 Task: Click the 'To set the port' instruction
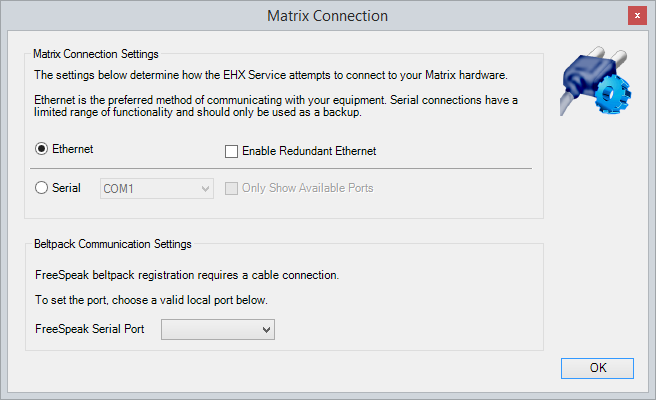coord(152,300)
